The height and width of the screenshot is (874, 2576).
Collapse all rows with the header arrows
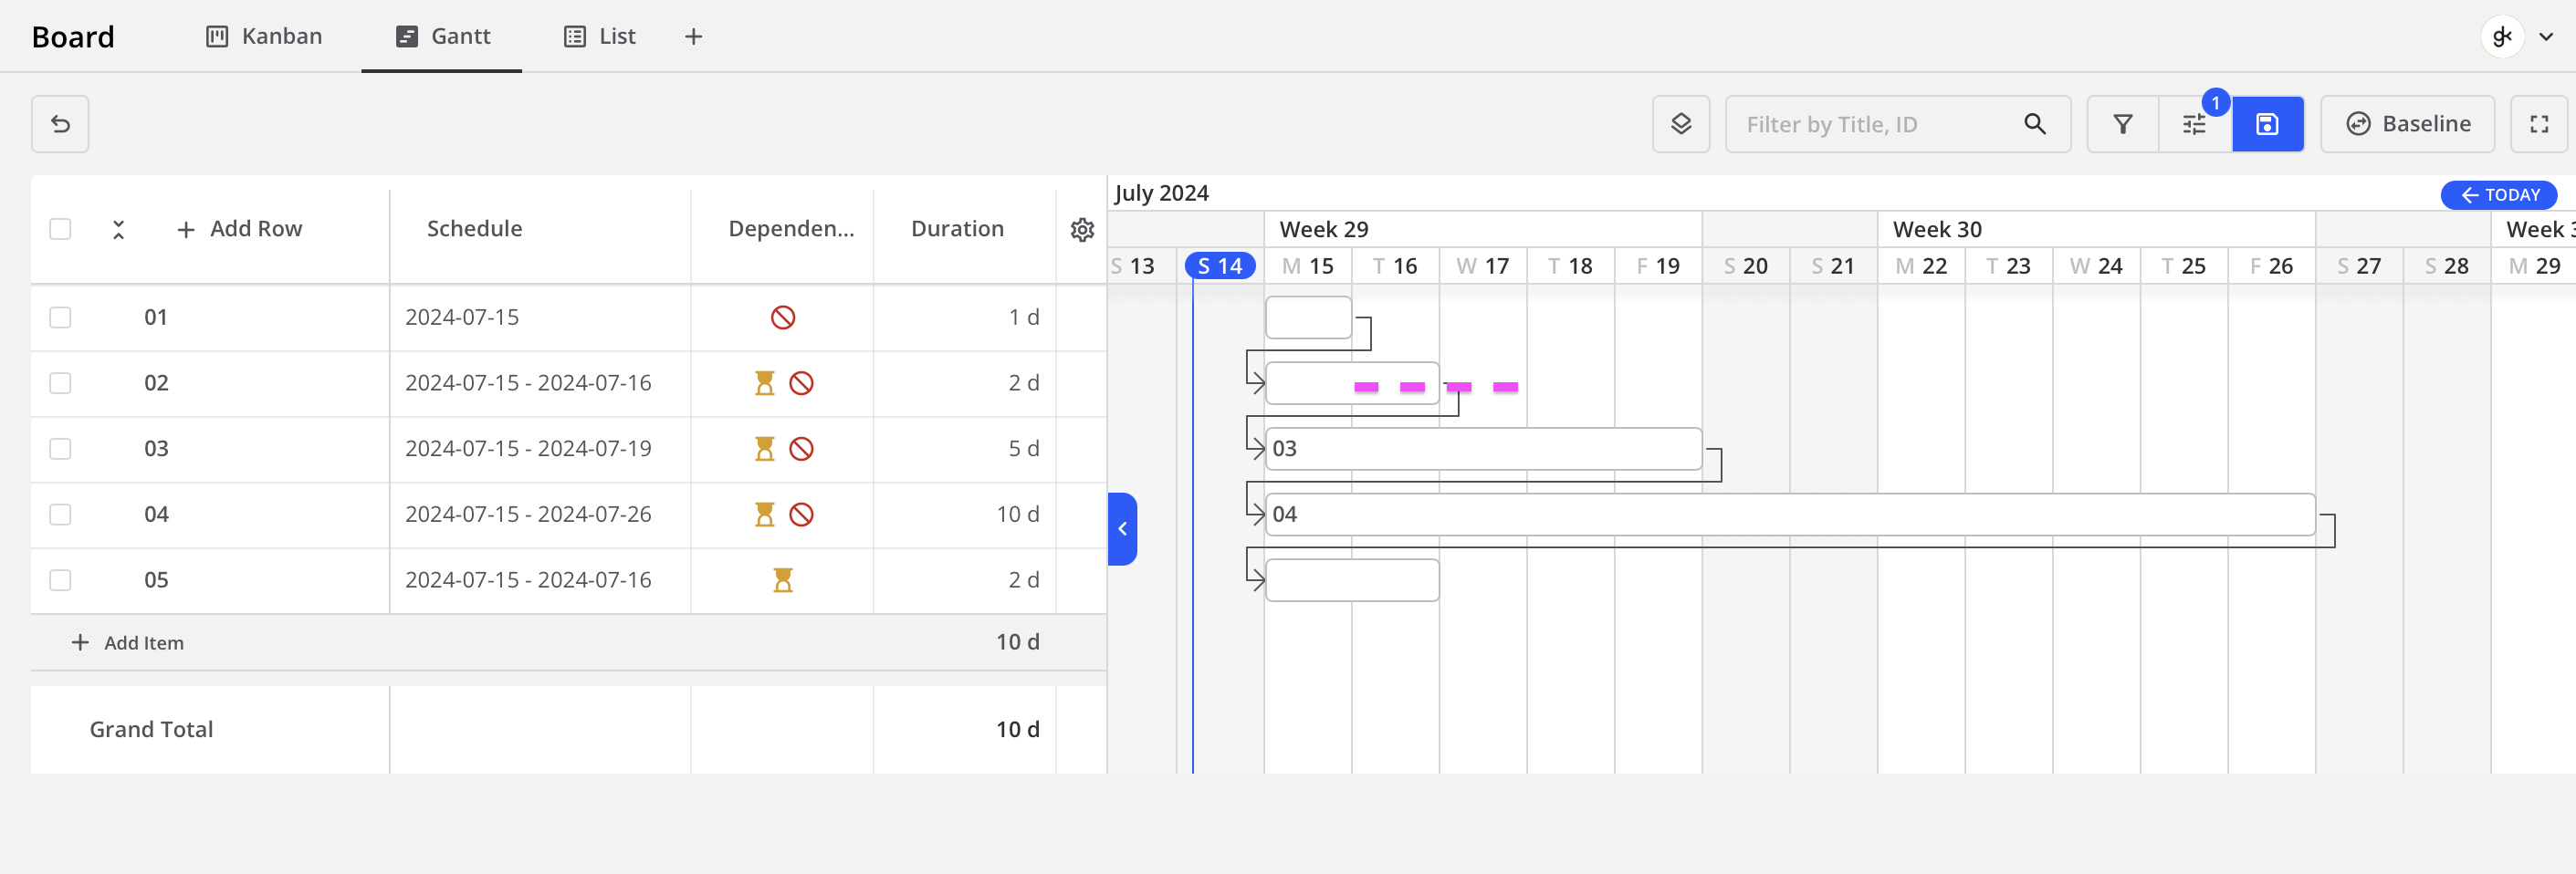point(118,229)
